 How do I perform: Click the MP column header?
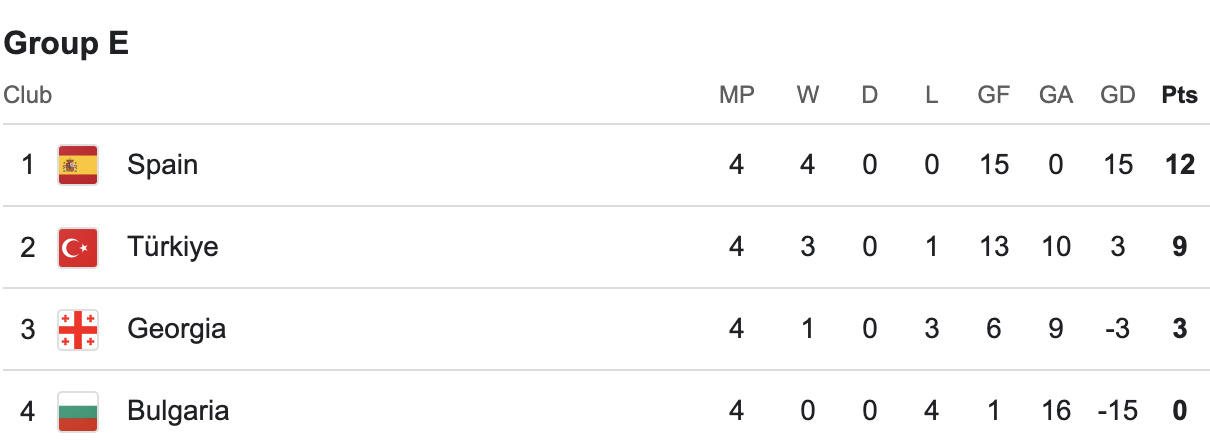click(737, 95)
